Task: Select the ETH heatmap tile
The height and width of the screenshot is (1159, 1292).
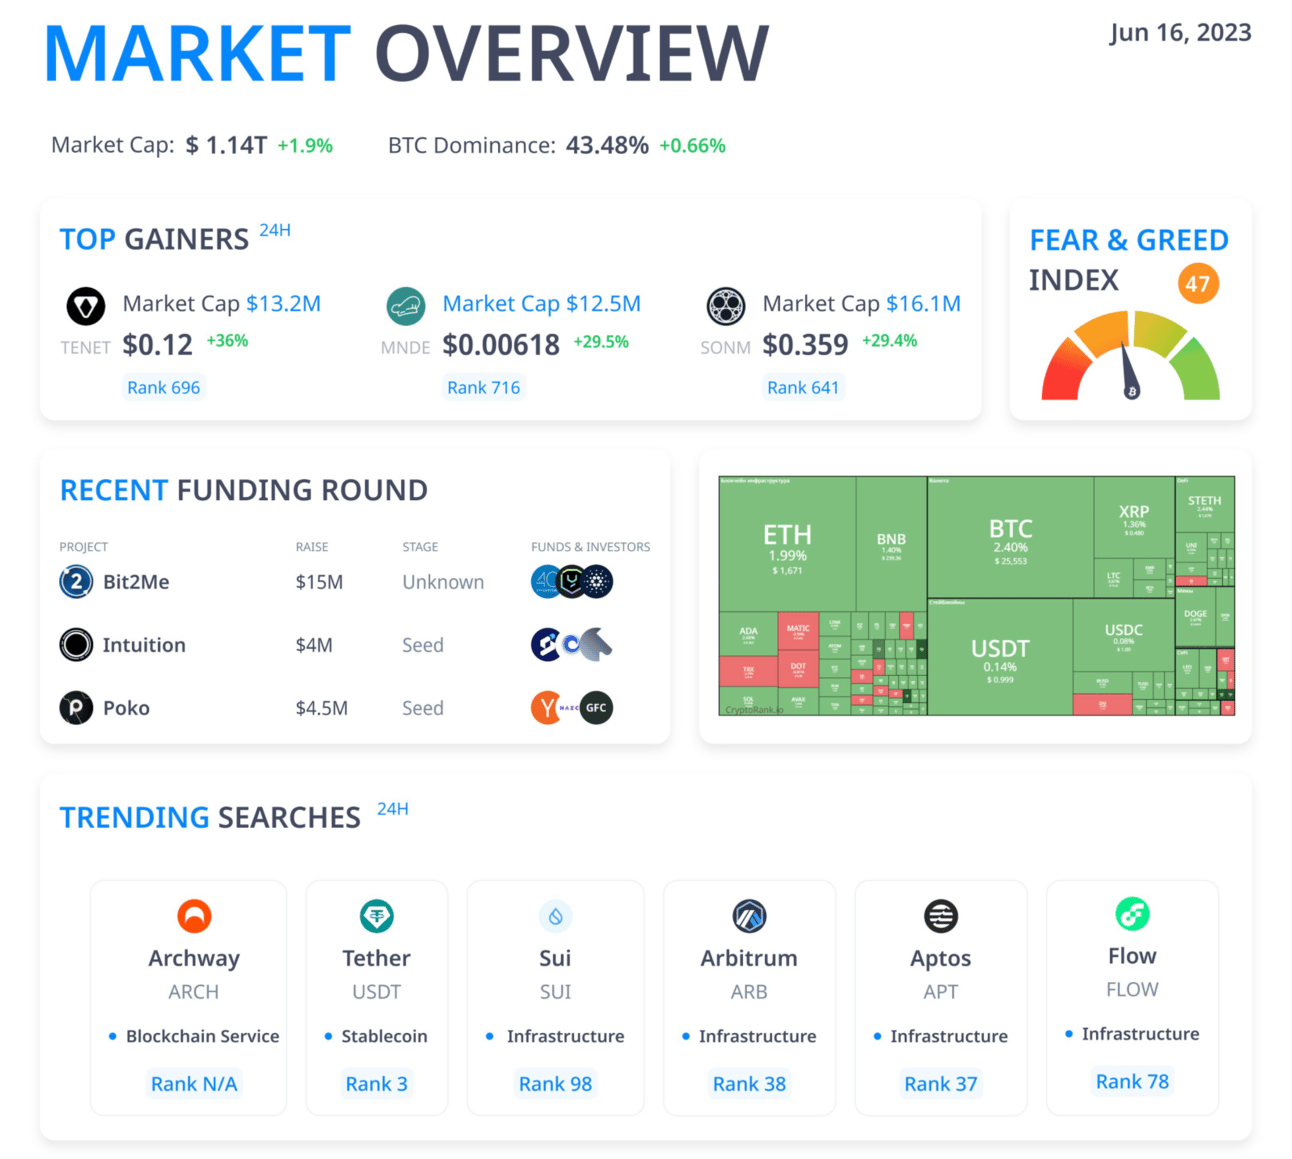Action: 788,544
